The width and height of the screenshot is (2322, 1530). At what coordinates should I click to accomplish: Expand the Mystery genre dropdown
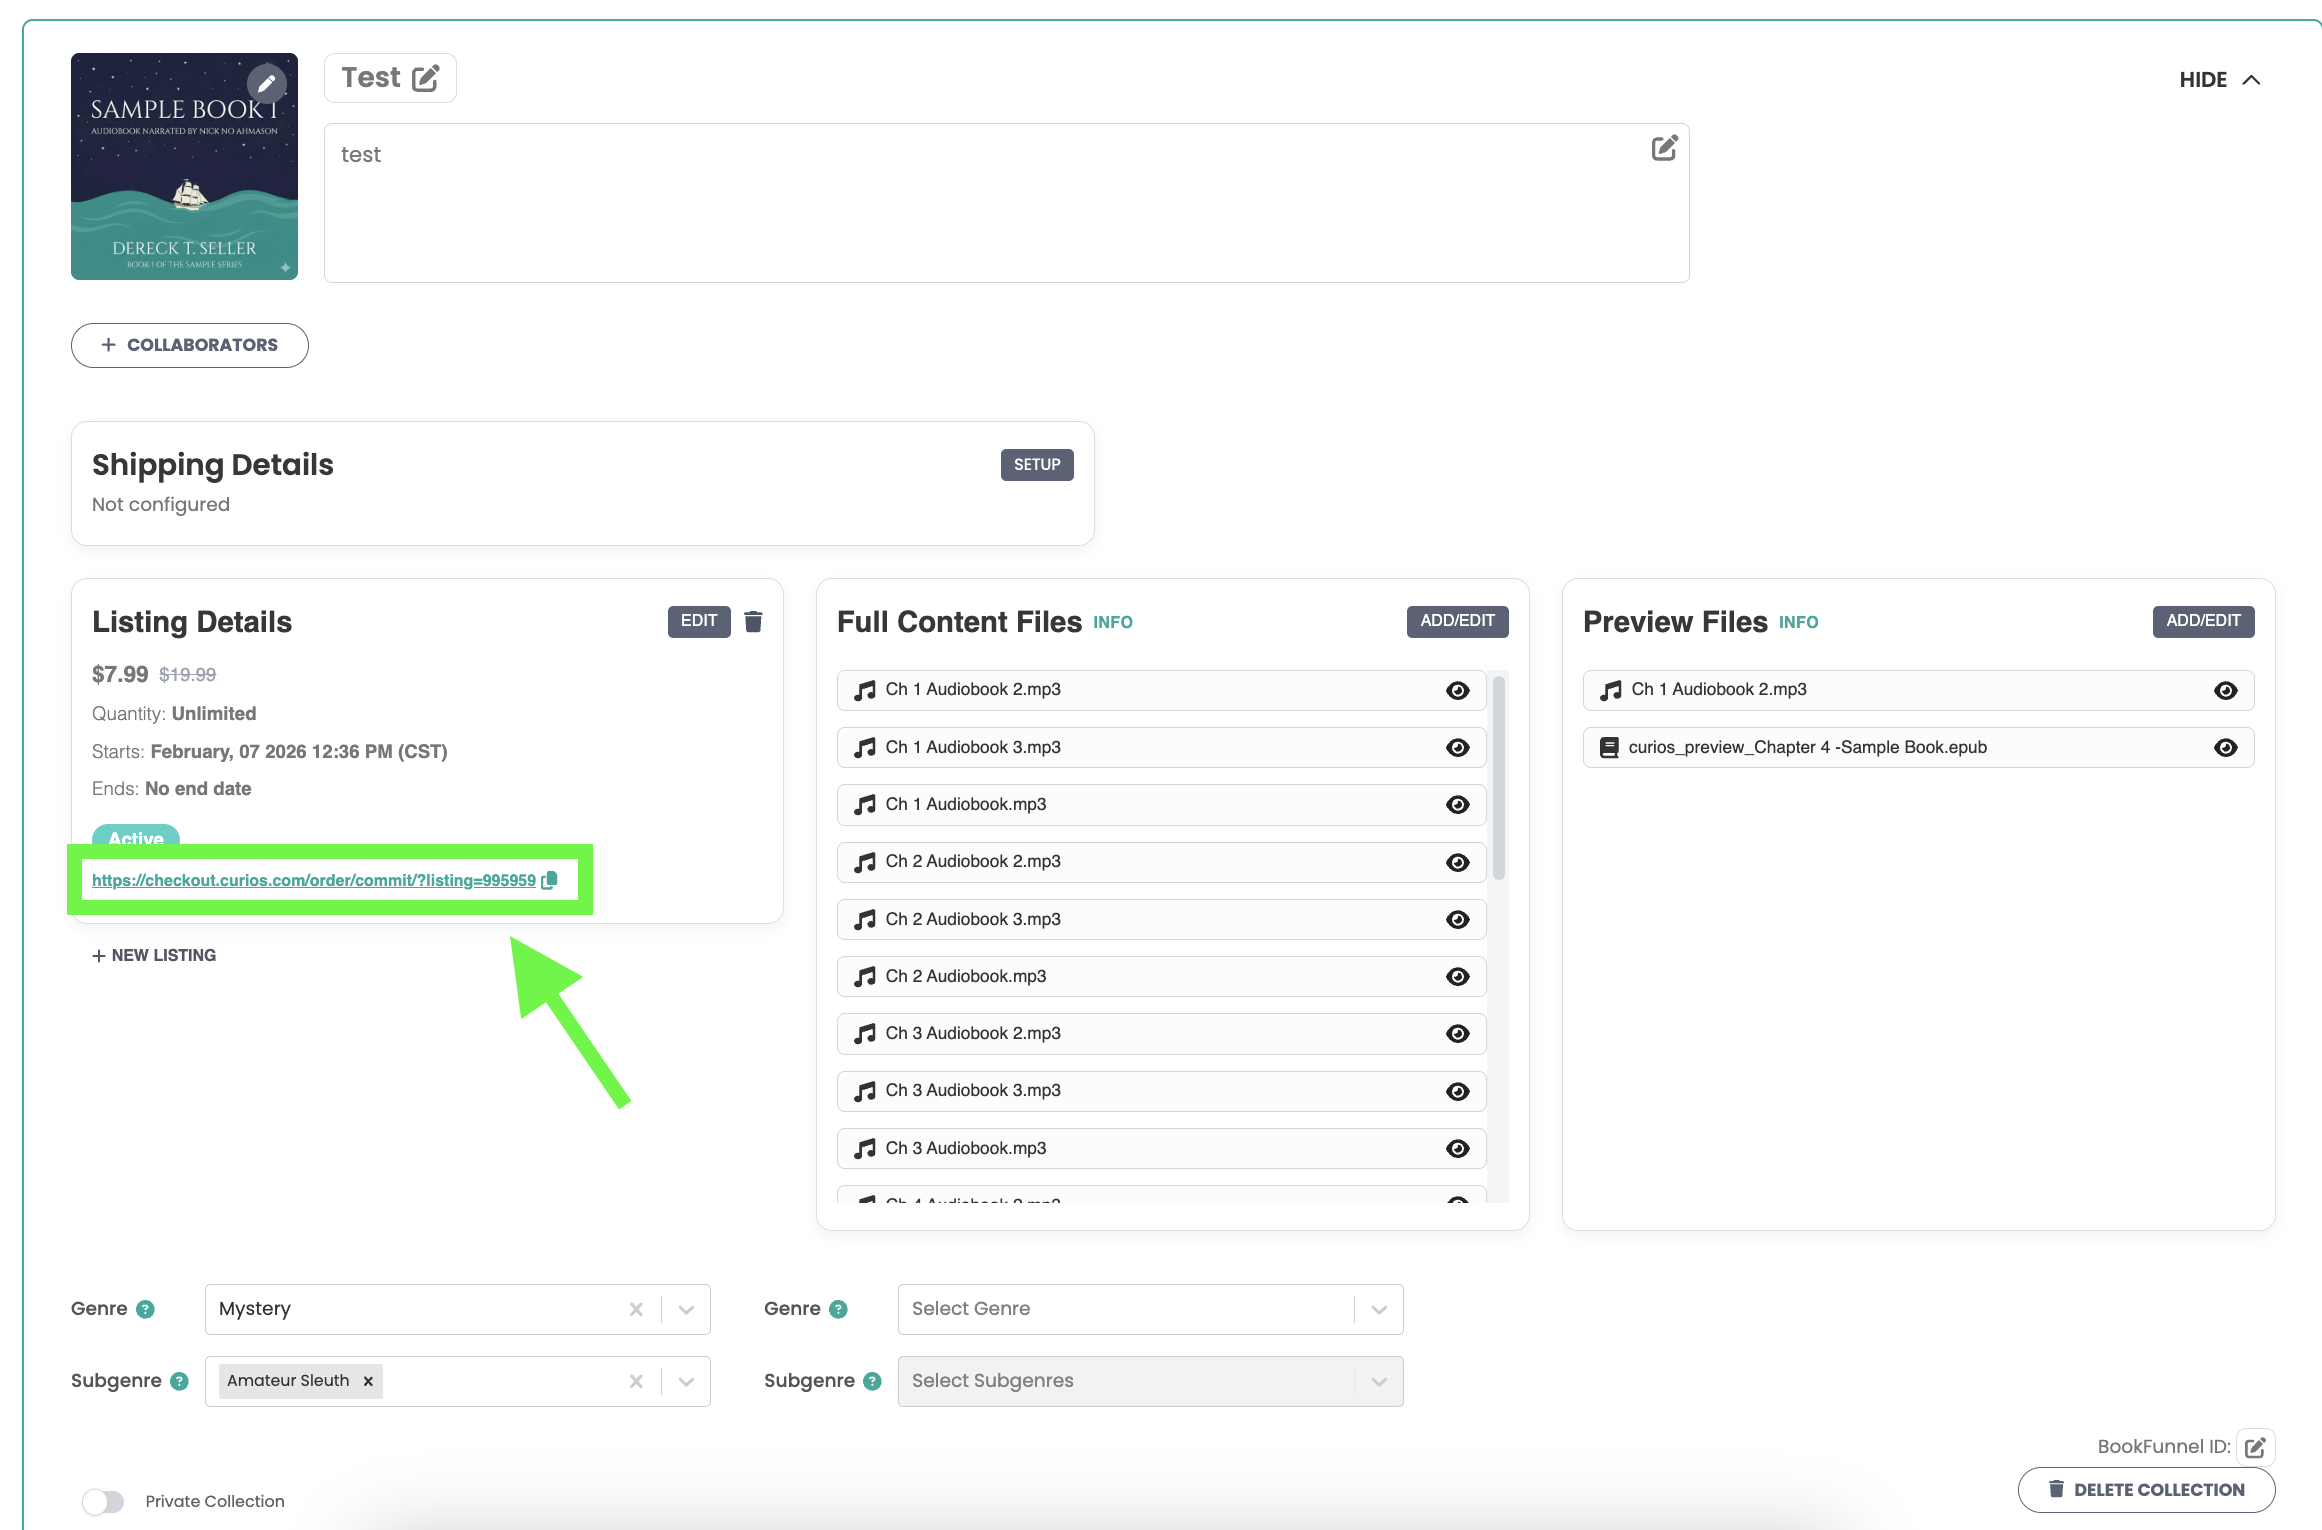(686, 1309)
